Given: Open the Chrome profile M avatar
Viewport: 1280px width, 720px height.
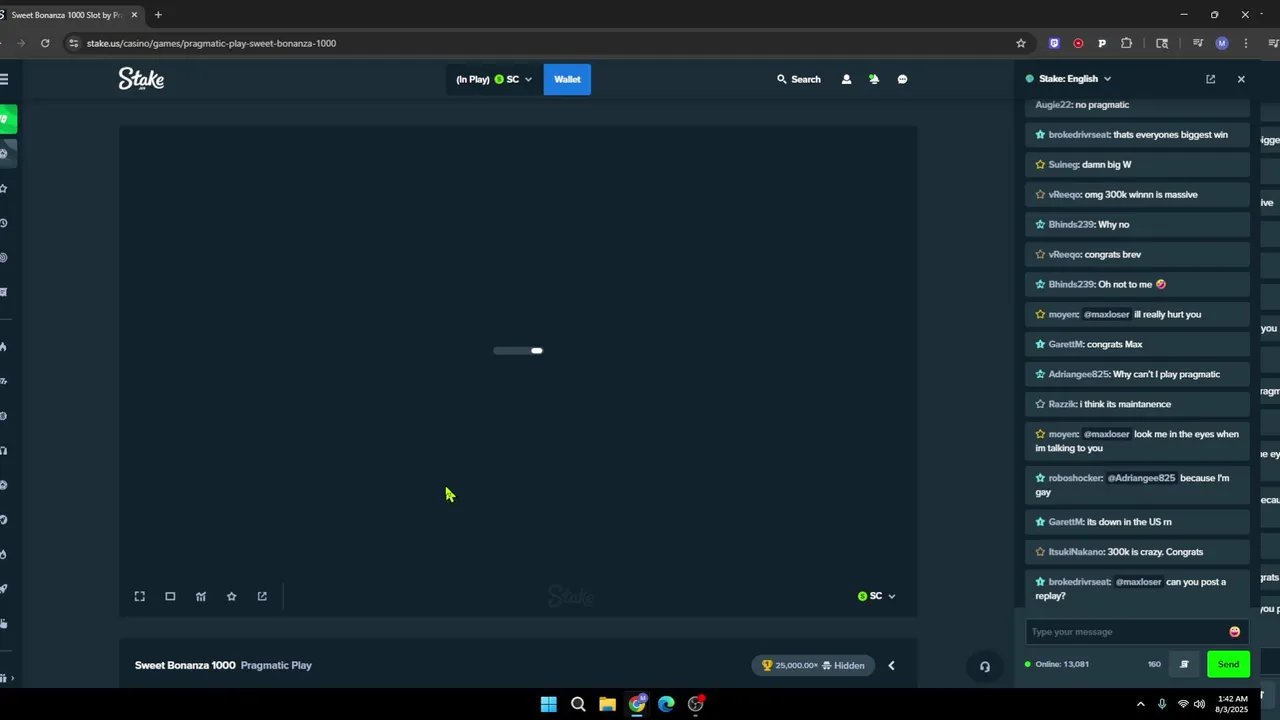Looking at the screenshot, I should coord(1222,43).
